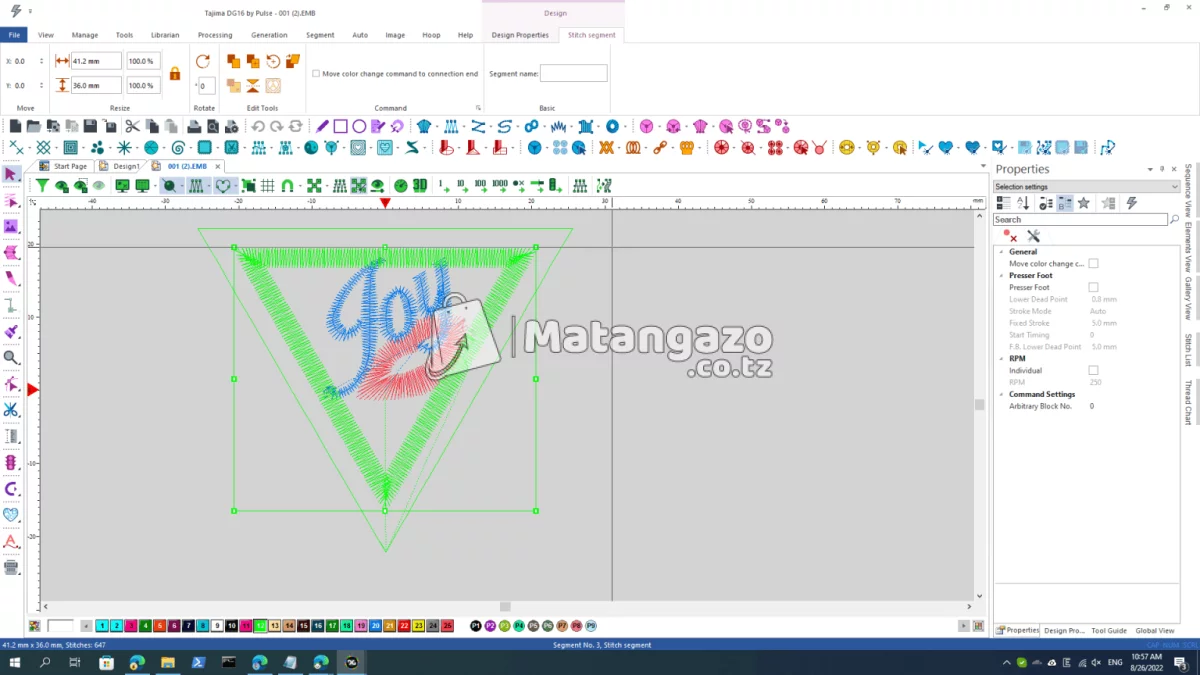Select the magnifying glass Zoom tool

coord(11,357)
